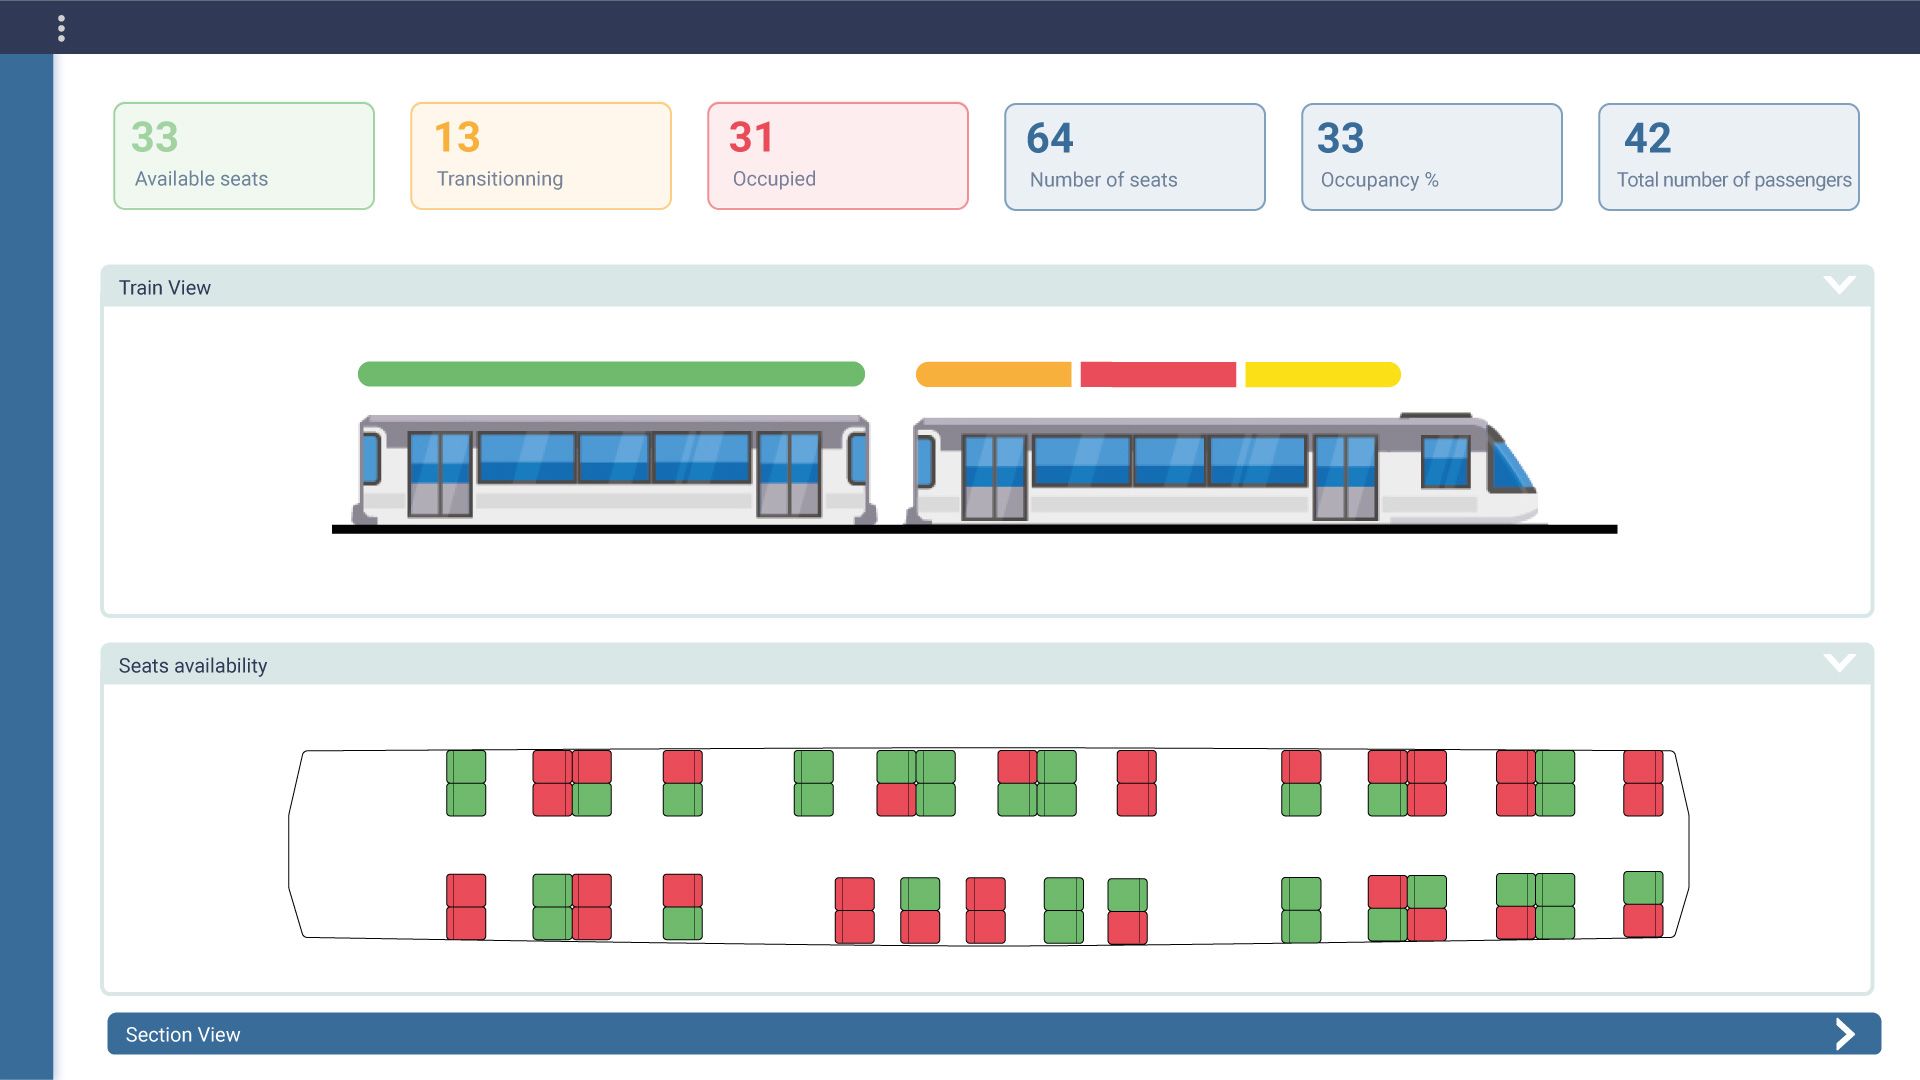Open the three-dot menu in top bar
This screenshot has height=1080, width=1920.
coord(61,28)
